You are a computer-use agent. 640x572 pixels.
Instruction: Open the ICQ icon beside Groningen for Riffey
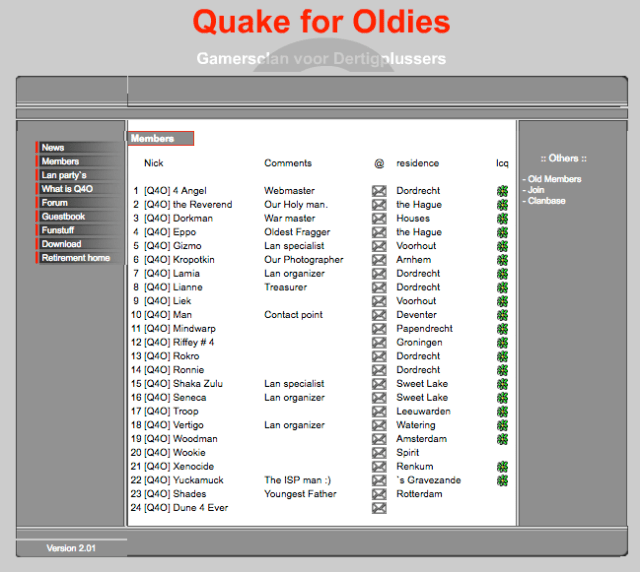point(502,342)
